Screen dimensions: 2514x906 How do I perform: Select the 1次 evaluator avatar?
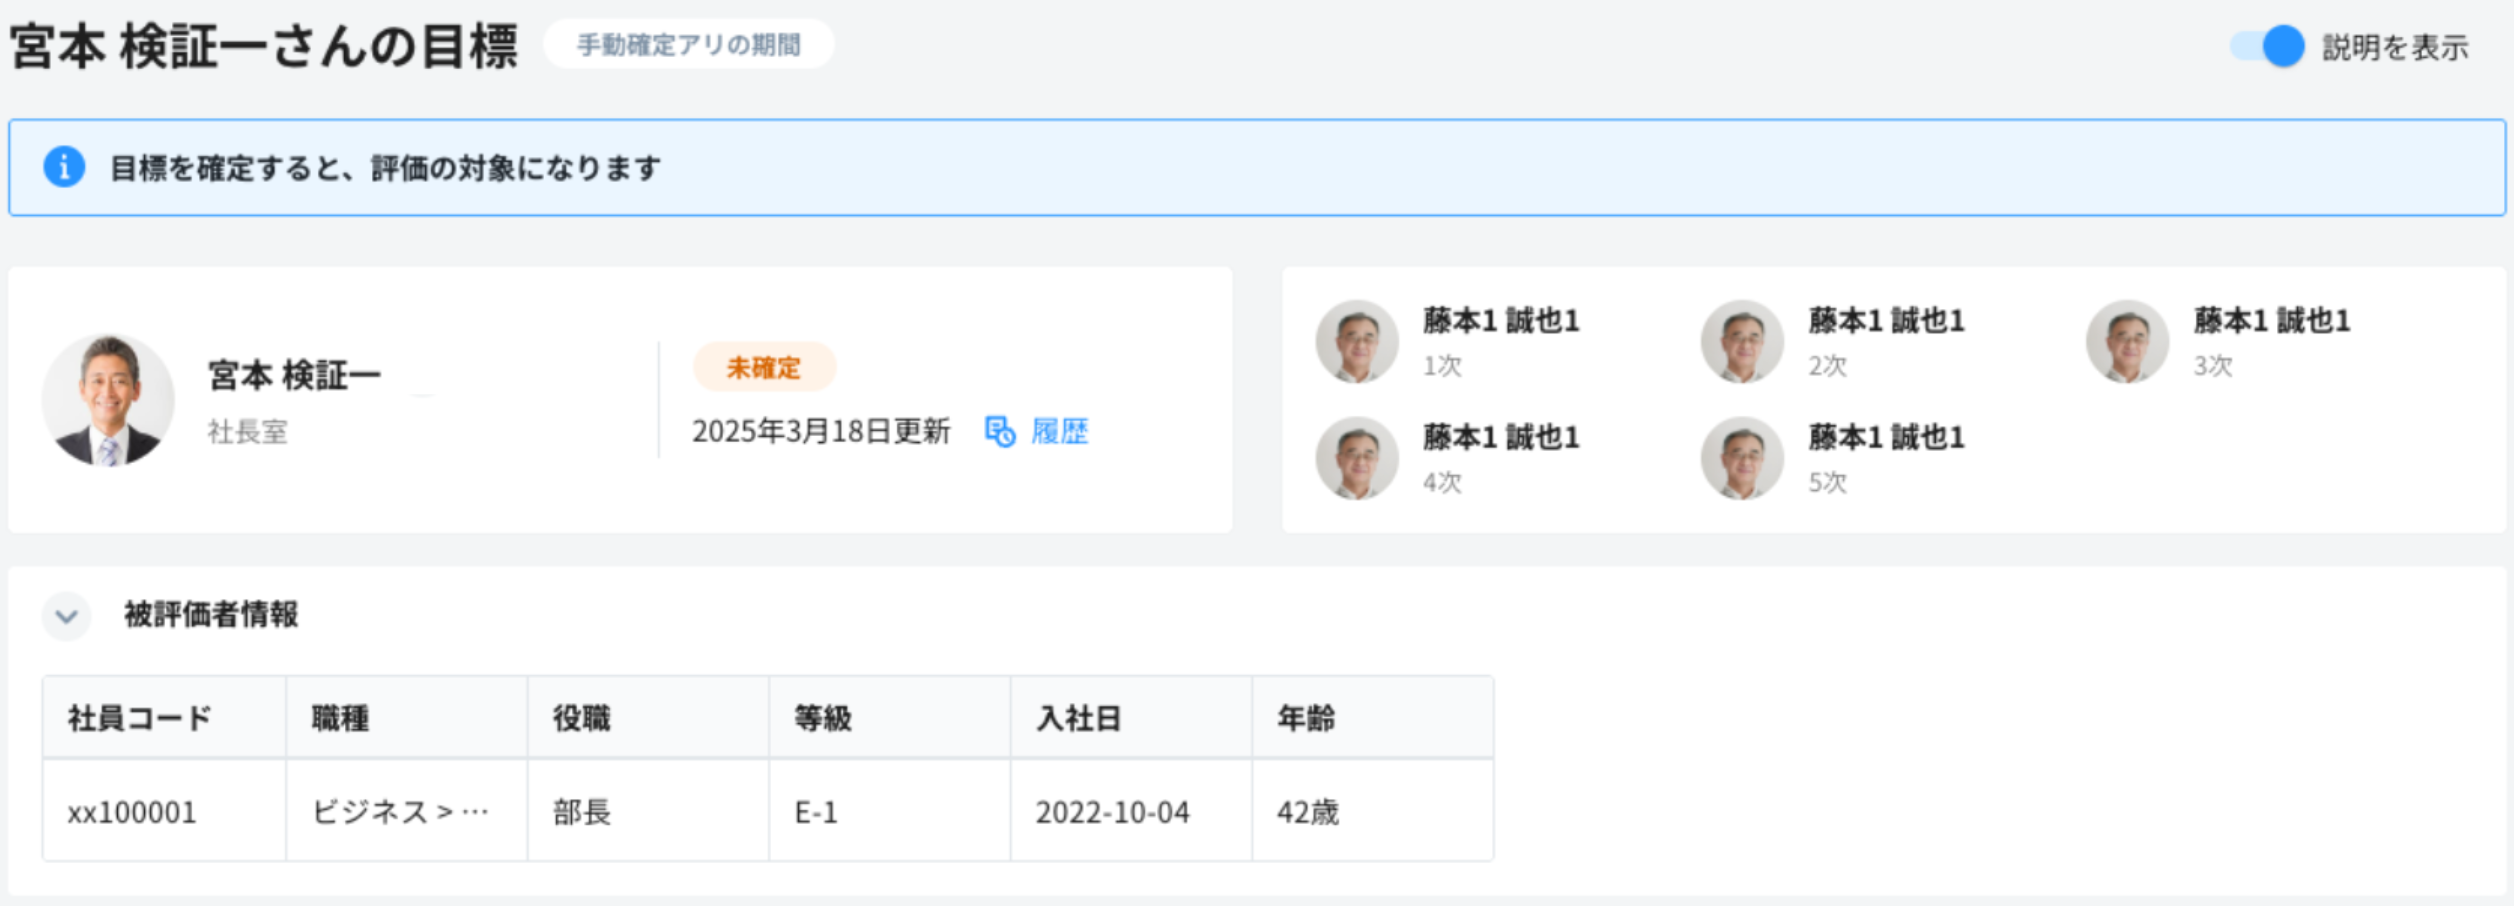(1358, 340)
